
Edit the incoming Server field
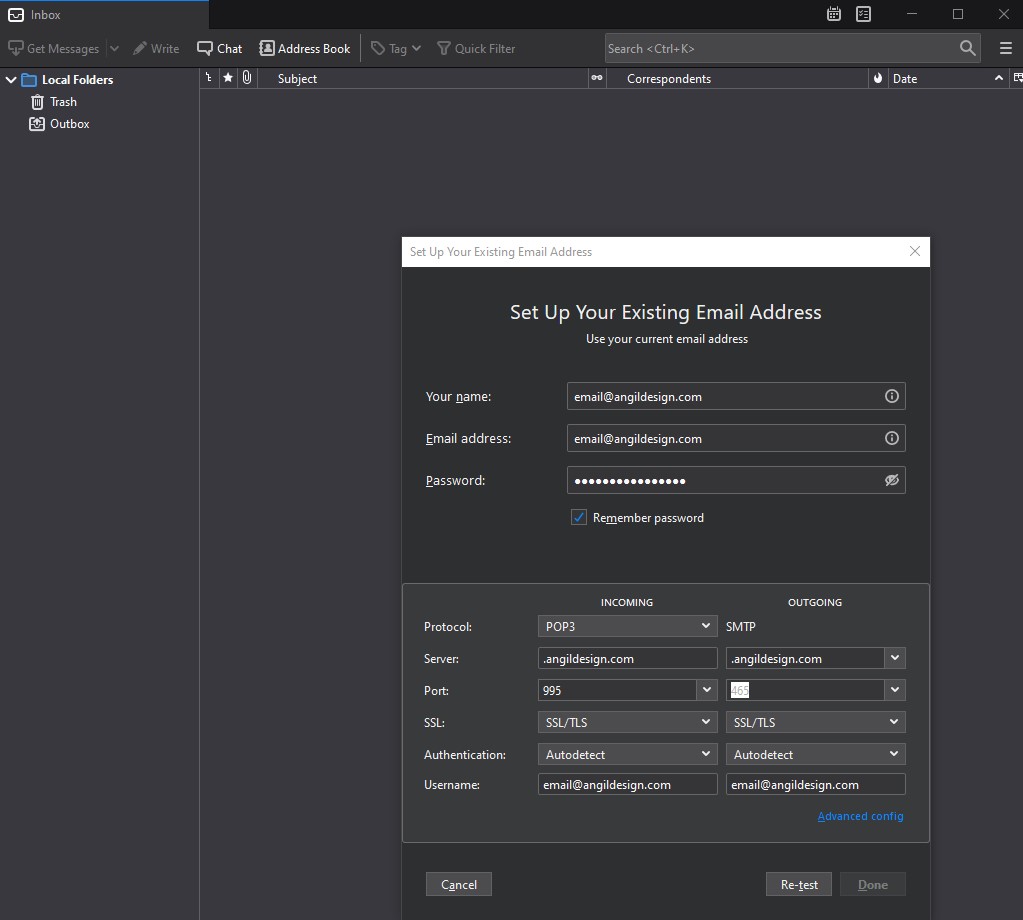(628, 658)
